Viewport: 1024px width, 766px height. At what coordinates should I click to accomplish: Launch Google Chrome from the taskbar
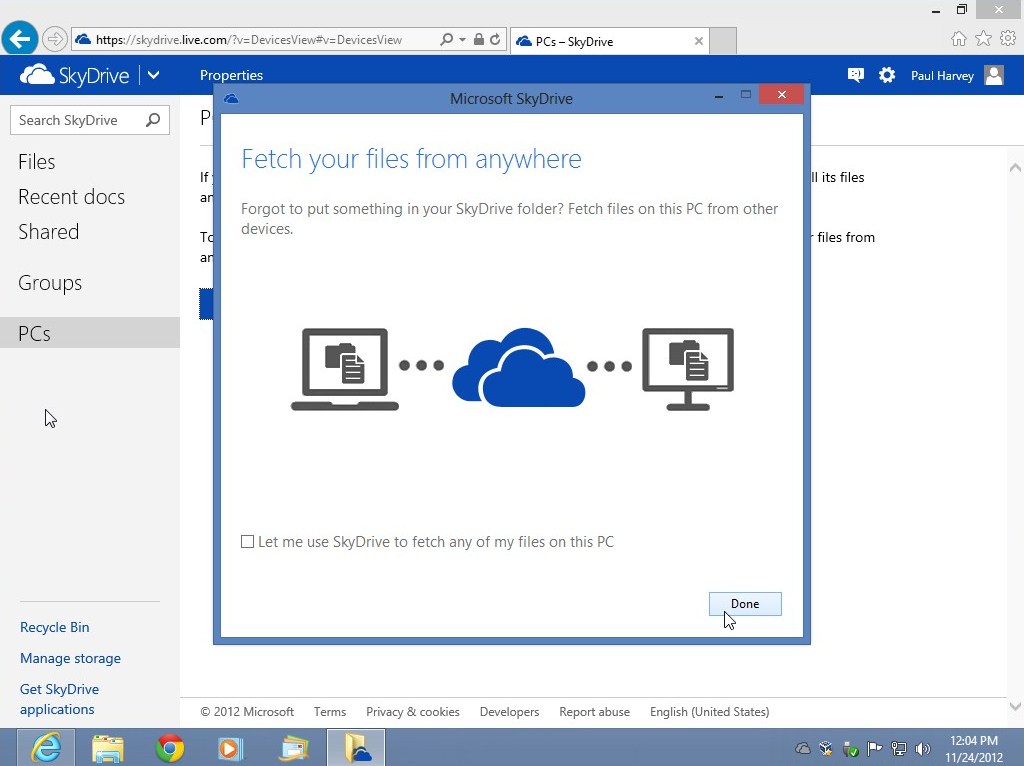point(170,747)
